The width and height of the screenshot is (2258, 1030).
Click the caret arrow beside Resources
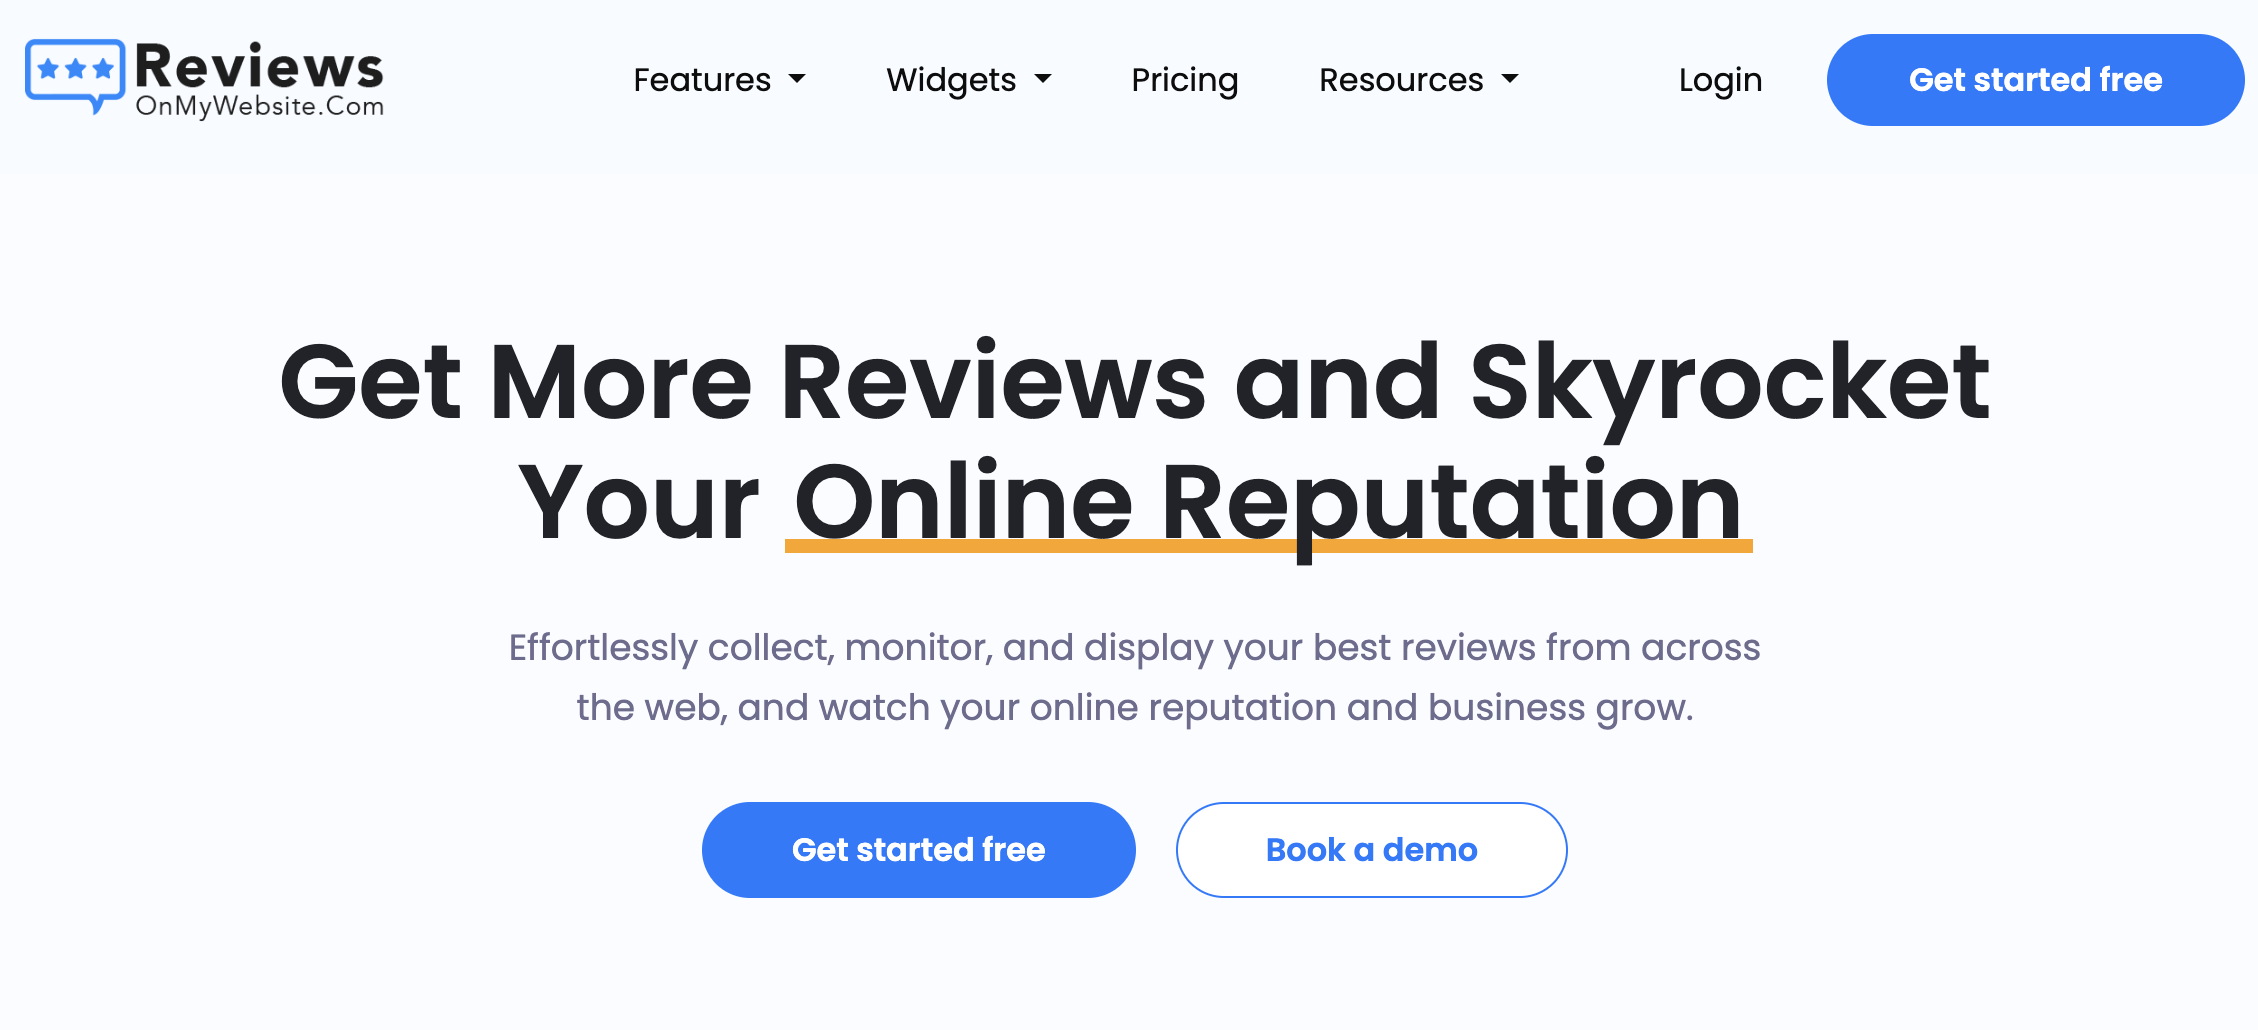(1510, 79)
